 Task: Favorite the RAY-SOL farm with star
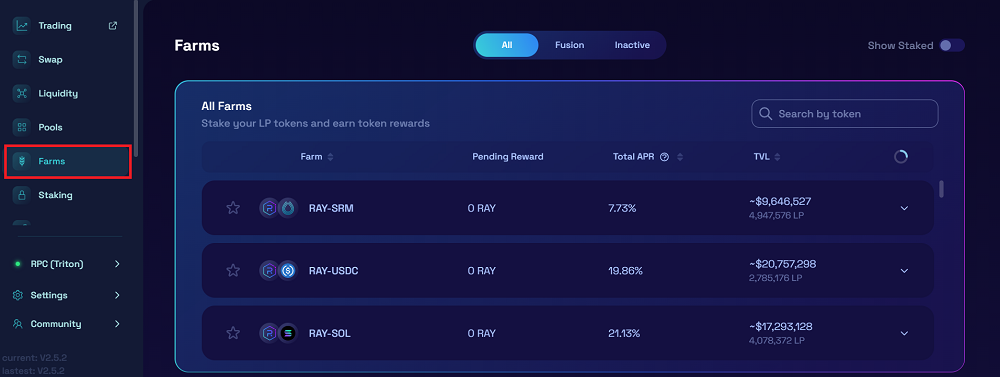click(x=233, y=333)
